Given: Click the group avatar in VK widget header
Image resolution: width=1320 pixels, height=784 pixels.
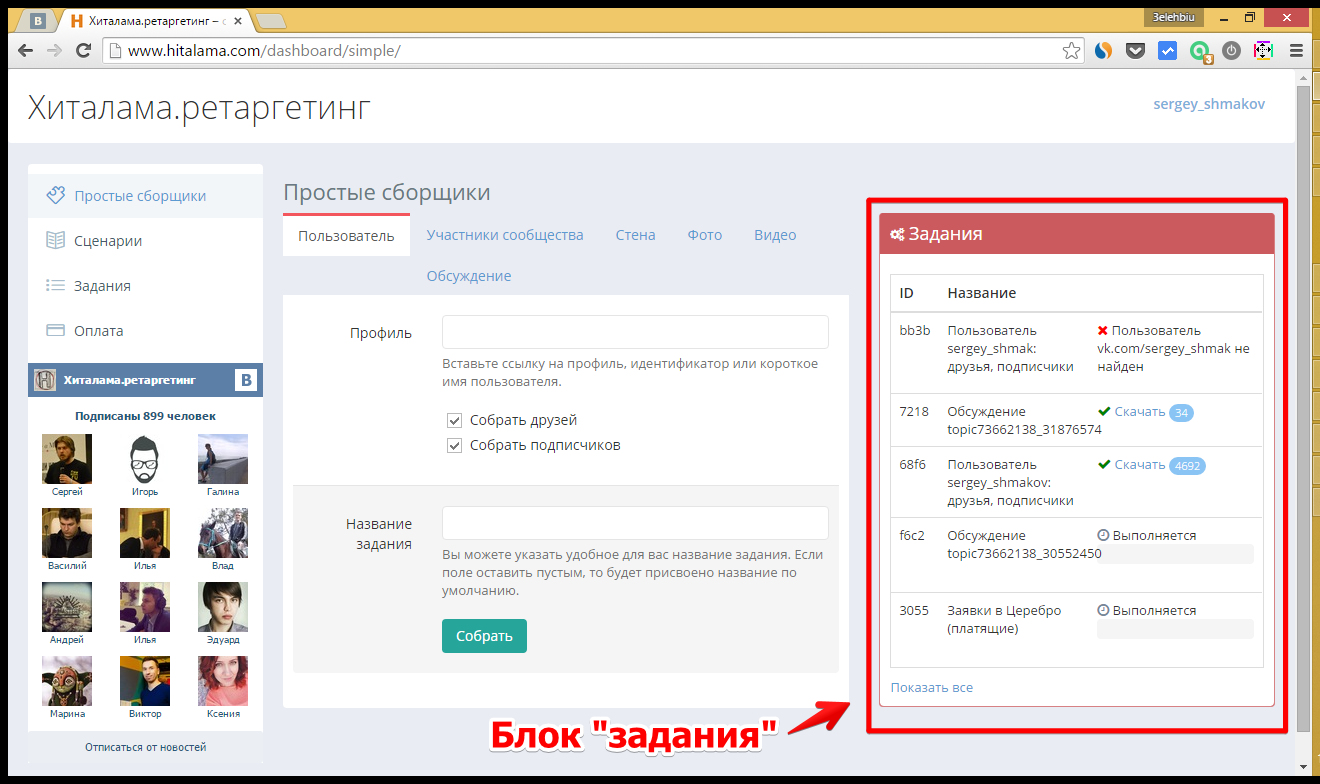Looking at the screenshot, I should pos(45,380).
